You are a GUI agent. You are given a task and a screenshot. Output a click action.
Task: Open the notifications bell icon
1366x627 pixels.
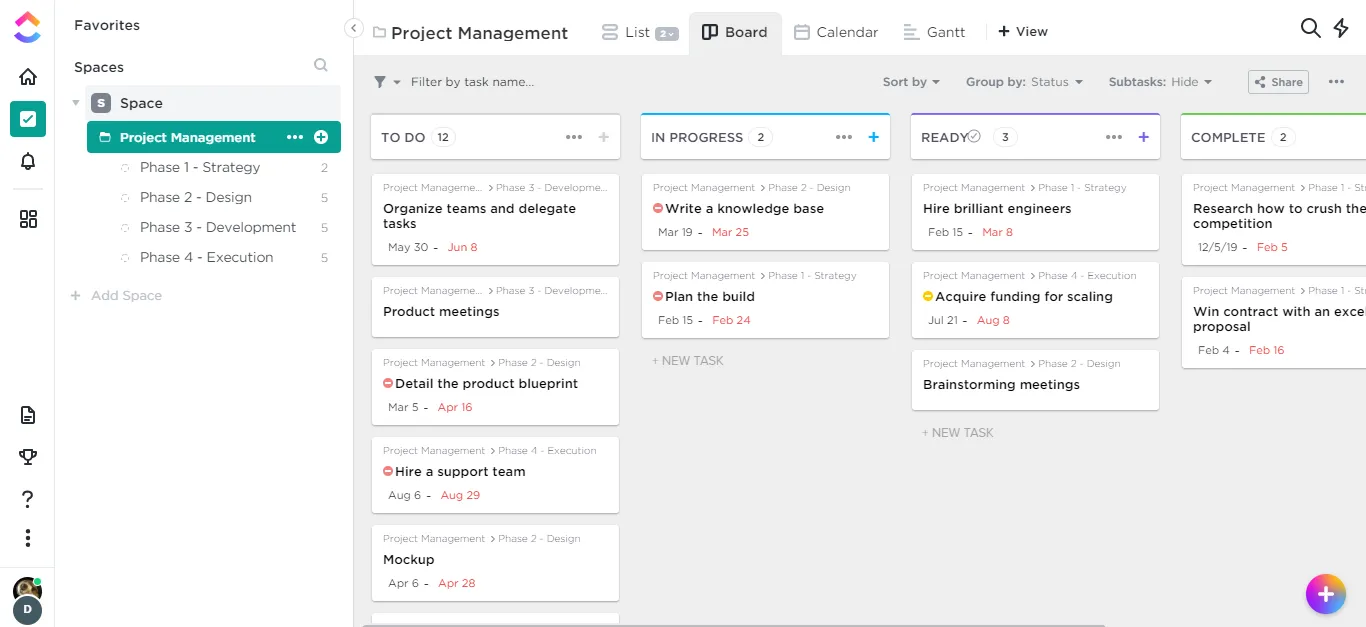click(27, 160)
